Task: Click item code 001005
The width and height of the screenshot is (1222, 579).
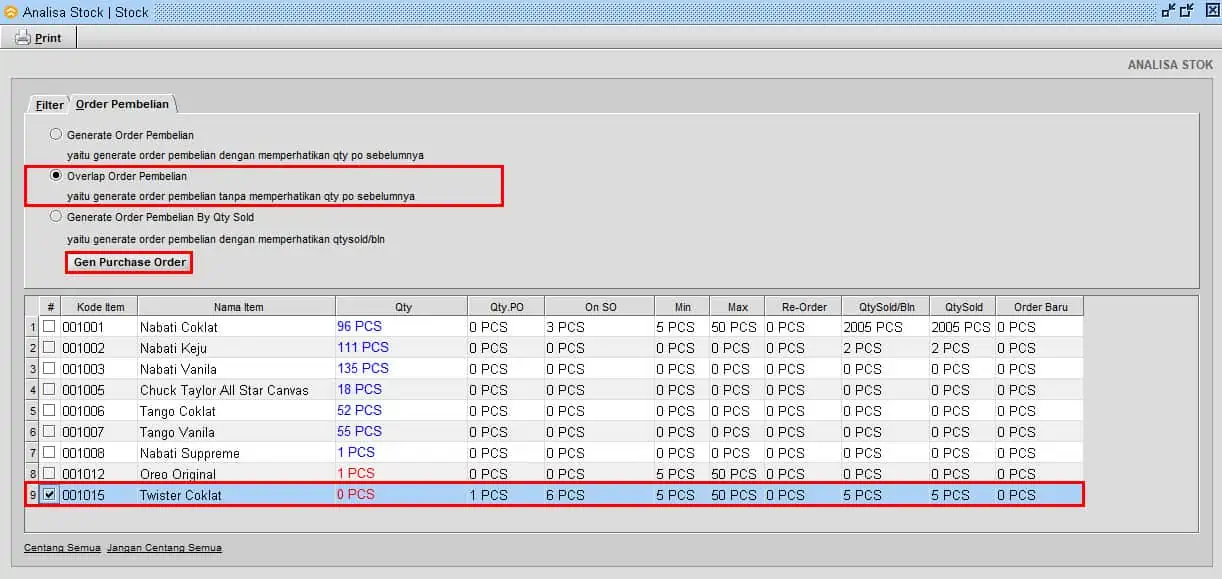Action: pyautogui.click(x=83, y=390)
